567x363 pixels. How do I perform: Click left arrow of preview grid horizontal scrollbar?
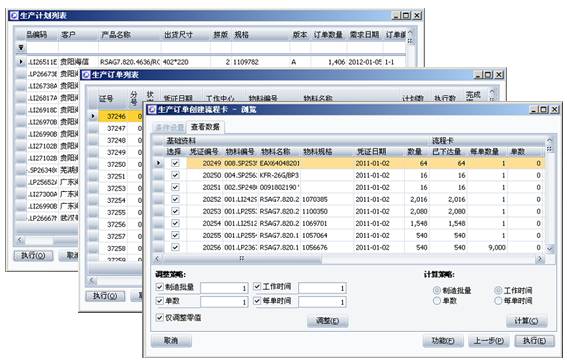[157, 259]
